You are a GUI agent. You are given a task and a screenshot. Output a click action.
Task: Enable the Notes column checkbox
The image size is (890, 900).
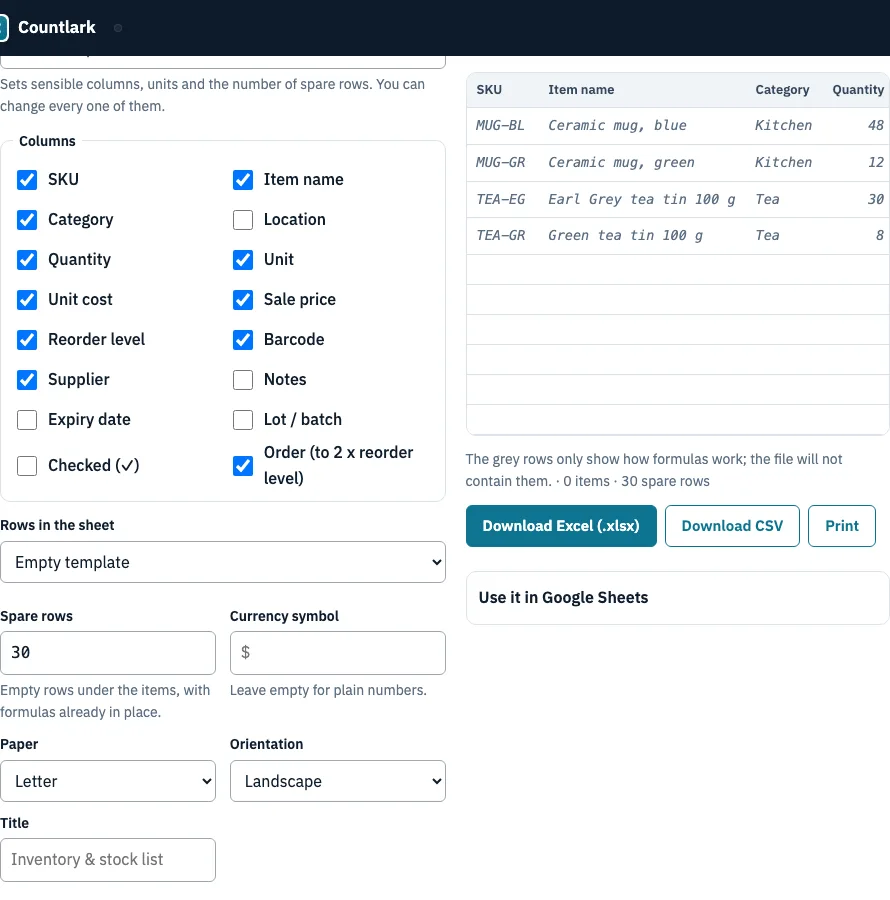click(243, 379)
